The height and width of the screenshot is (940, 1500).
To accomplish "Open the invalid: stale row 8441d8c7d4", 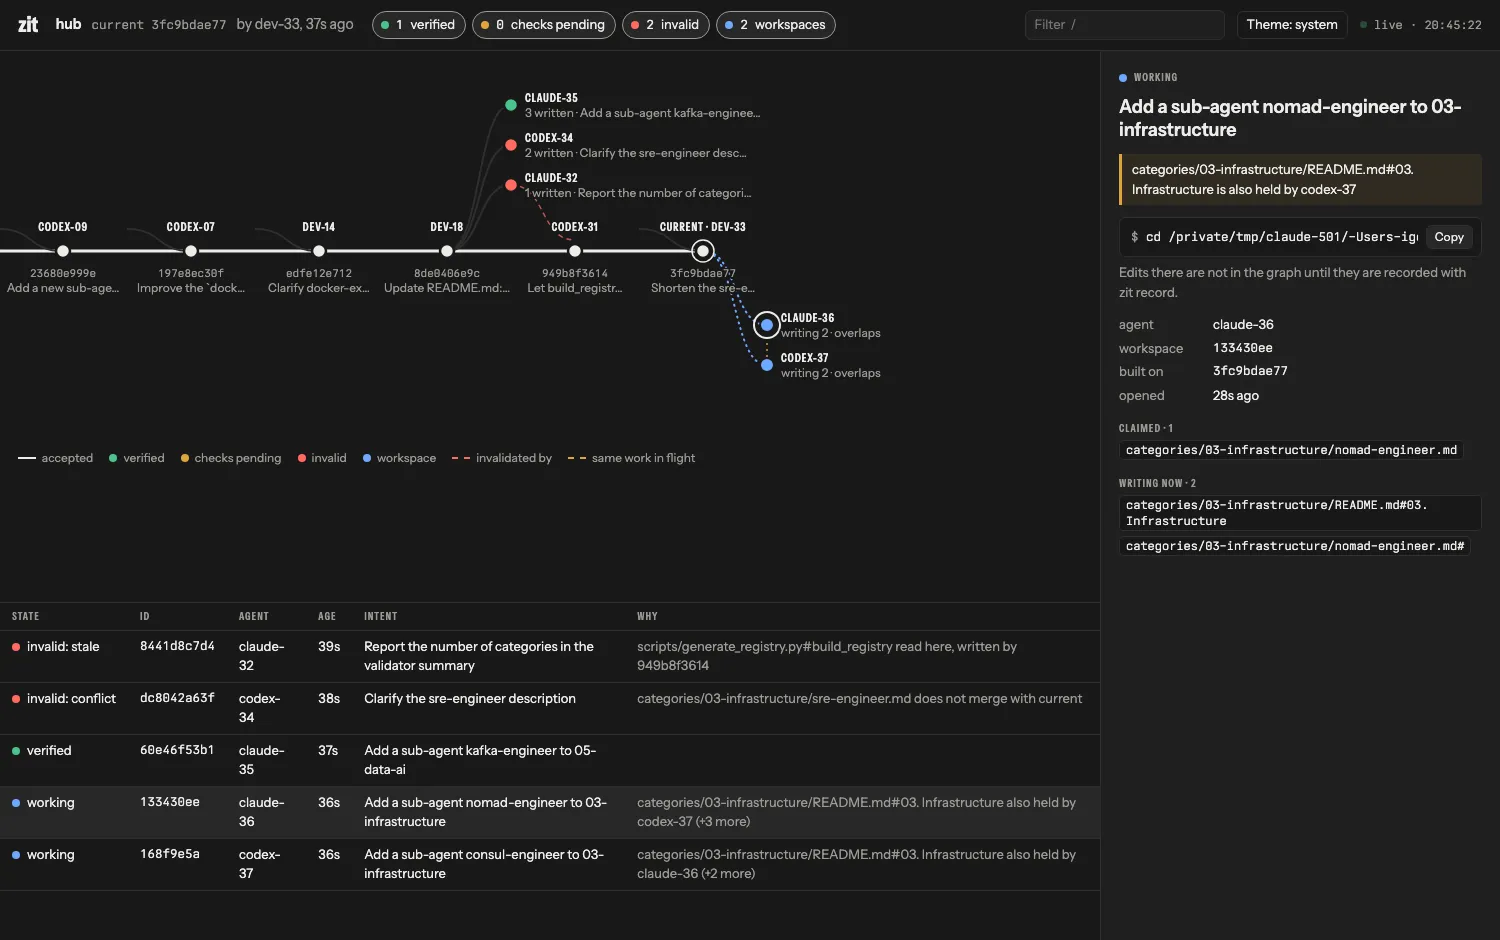I will 550,656.
